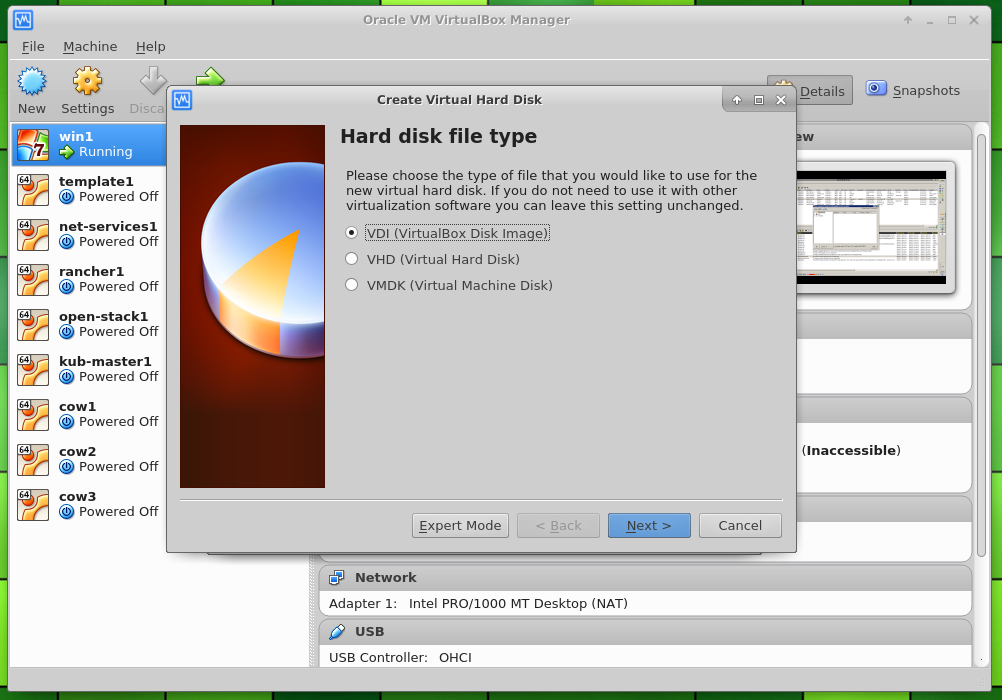The height and width of the screenshot is (700, 1002).
Task: Click the green Show arrow toolbar icon
Action: 210,77
